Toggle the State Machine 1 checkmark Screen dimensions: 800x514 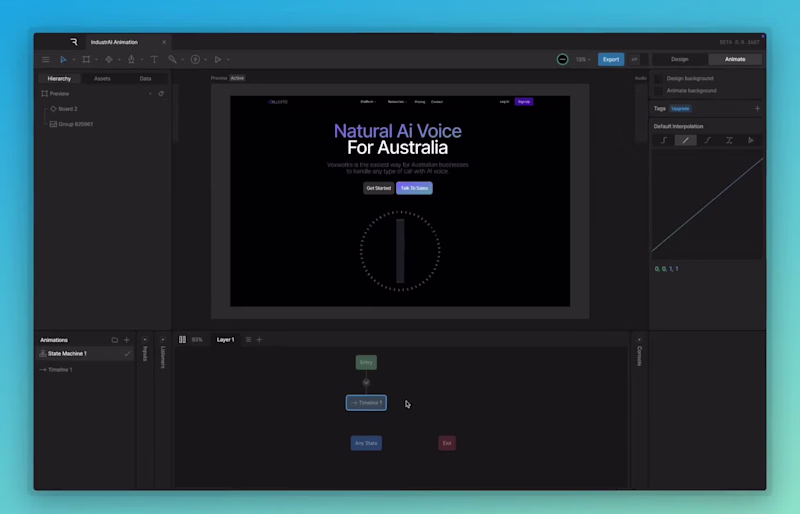click(x=128, y=354)
